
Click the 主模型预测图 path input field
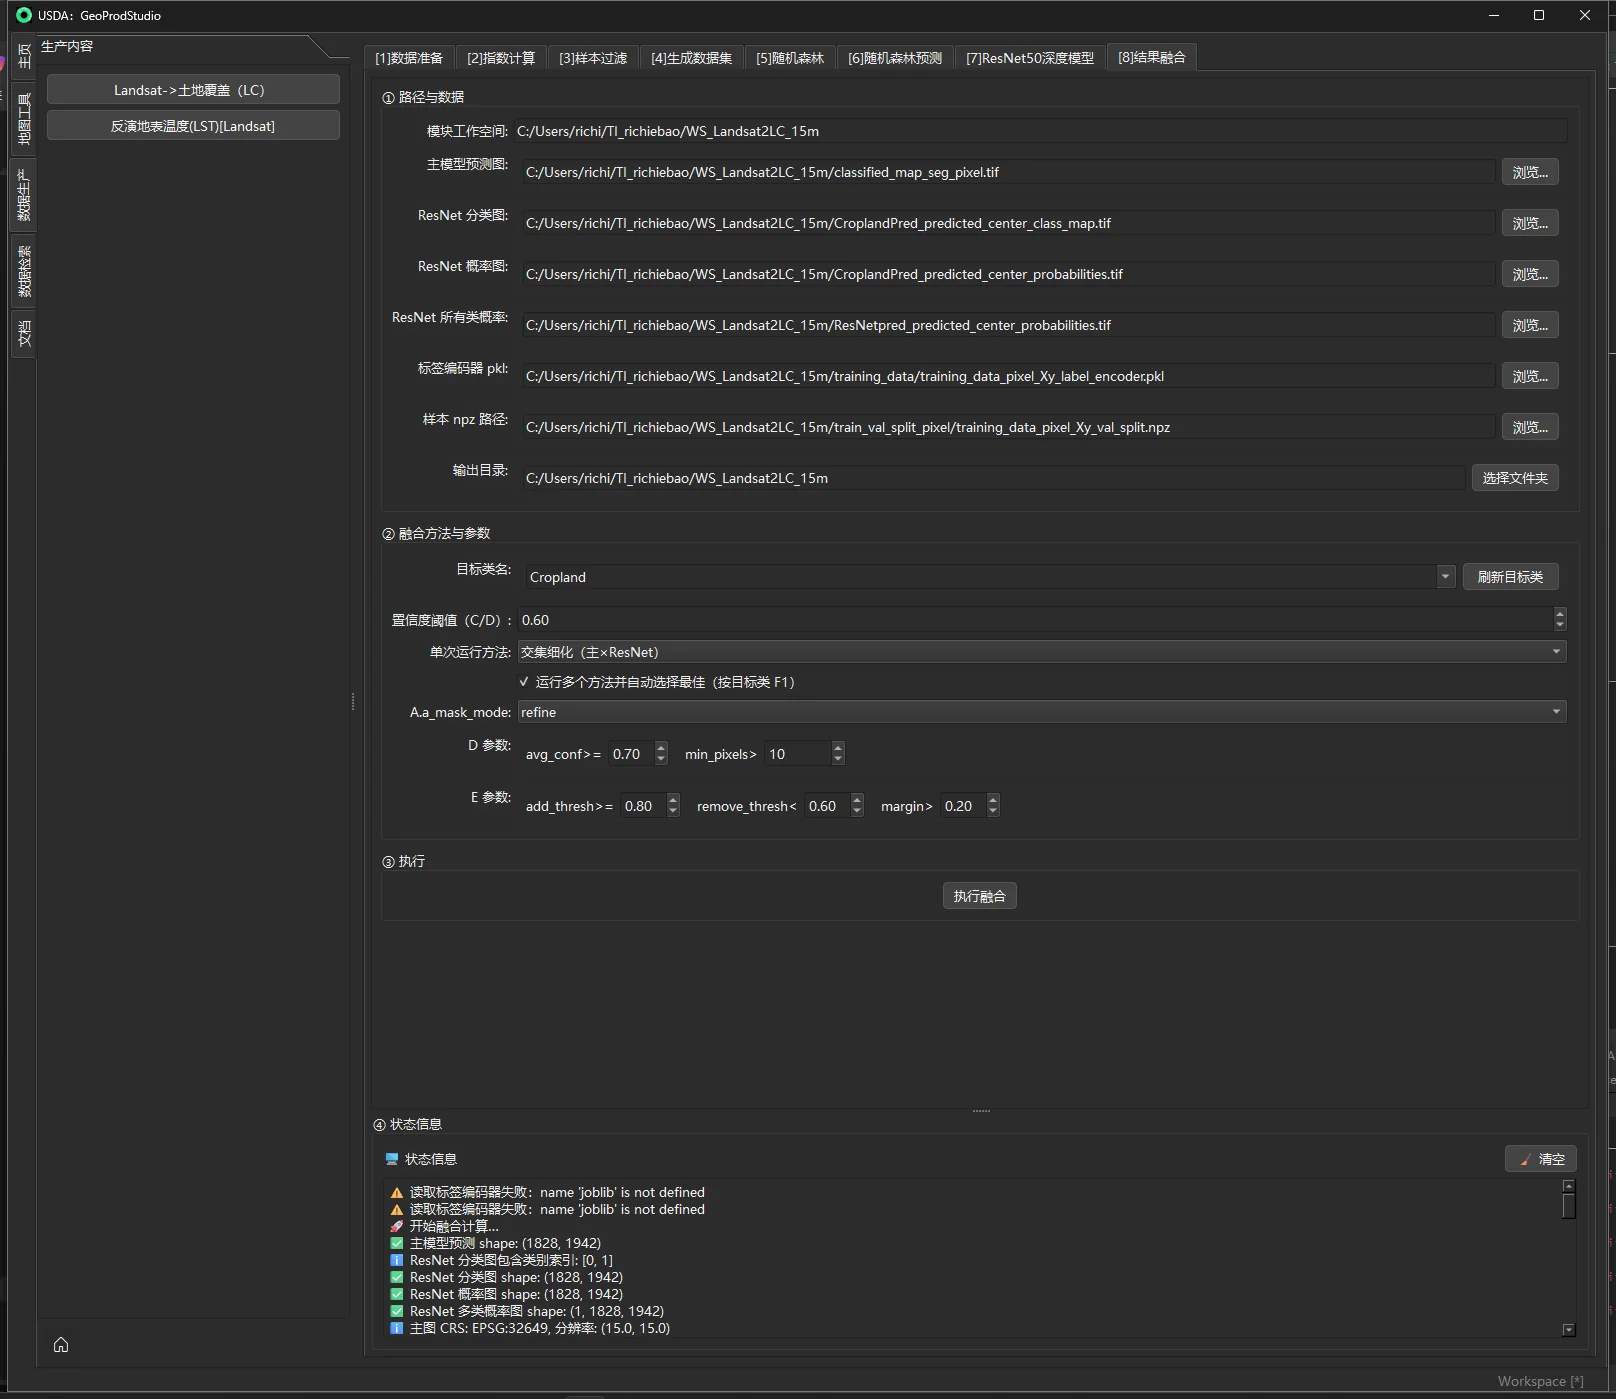1007,172
